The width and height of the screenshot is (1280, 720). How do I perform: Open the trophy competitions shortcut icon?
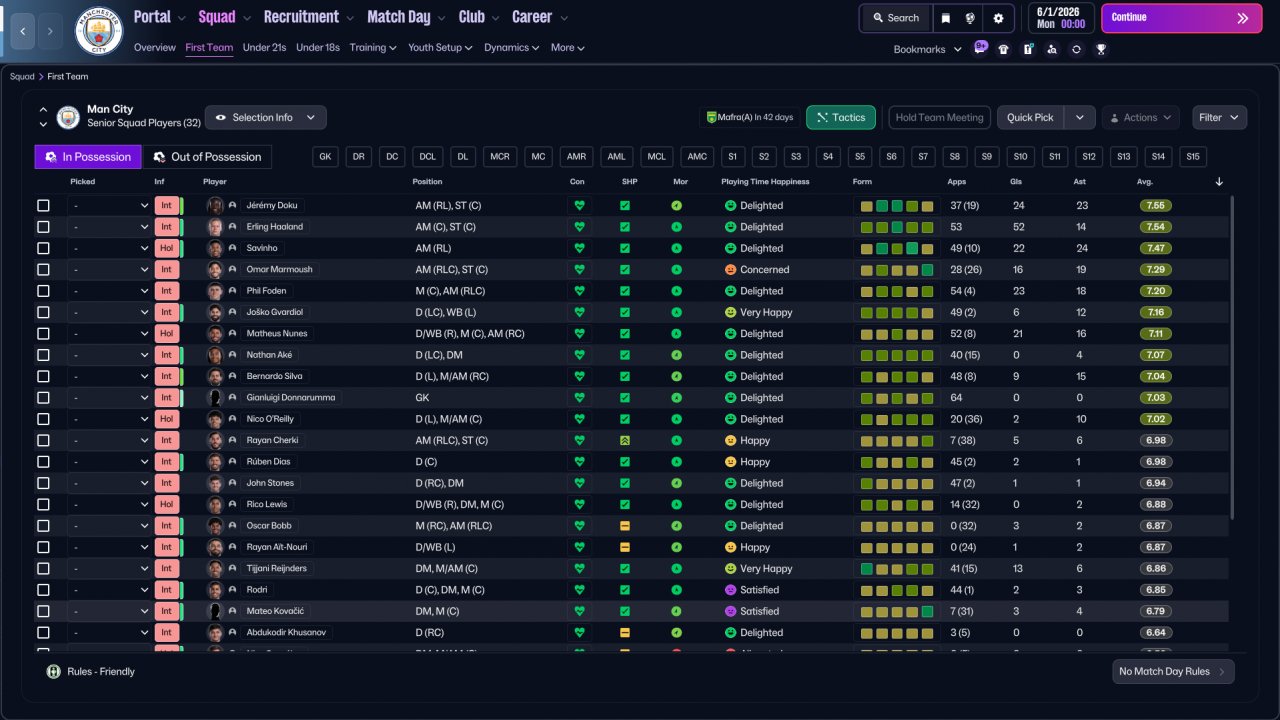(x=1100, y=49)
